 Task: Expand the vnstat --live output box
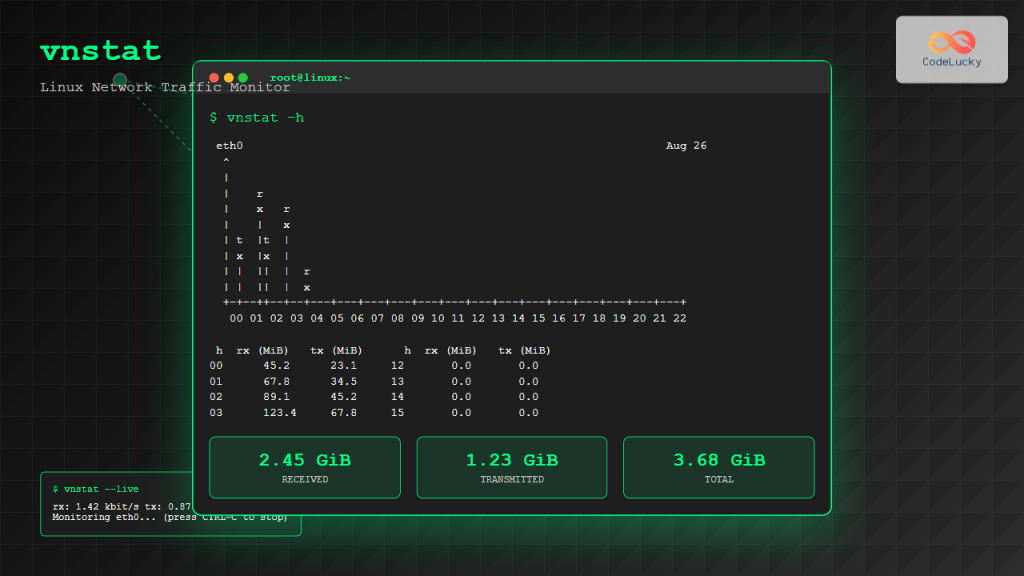[170, 503]
